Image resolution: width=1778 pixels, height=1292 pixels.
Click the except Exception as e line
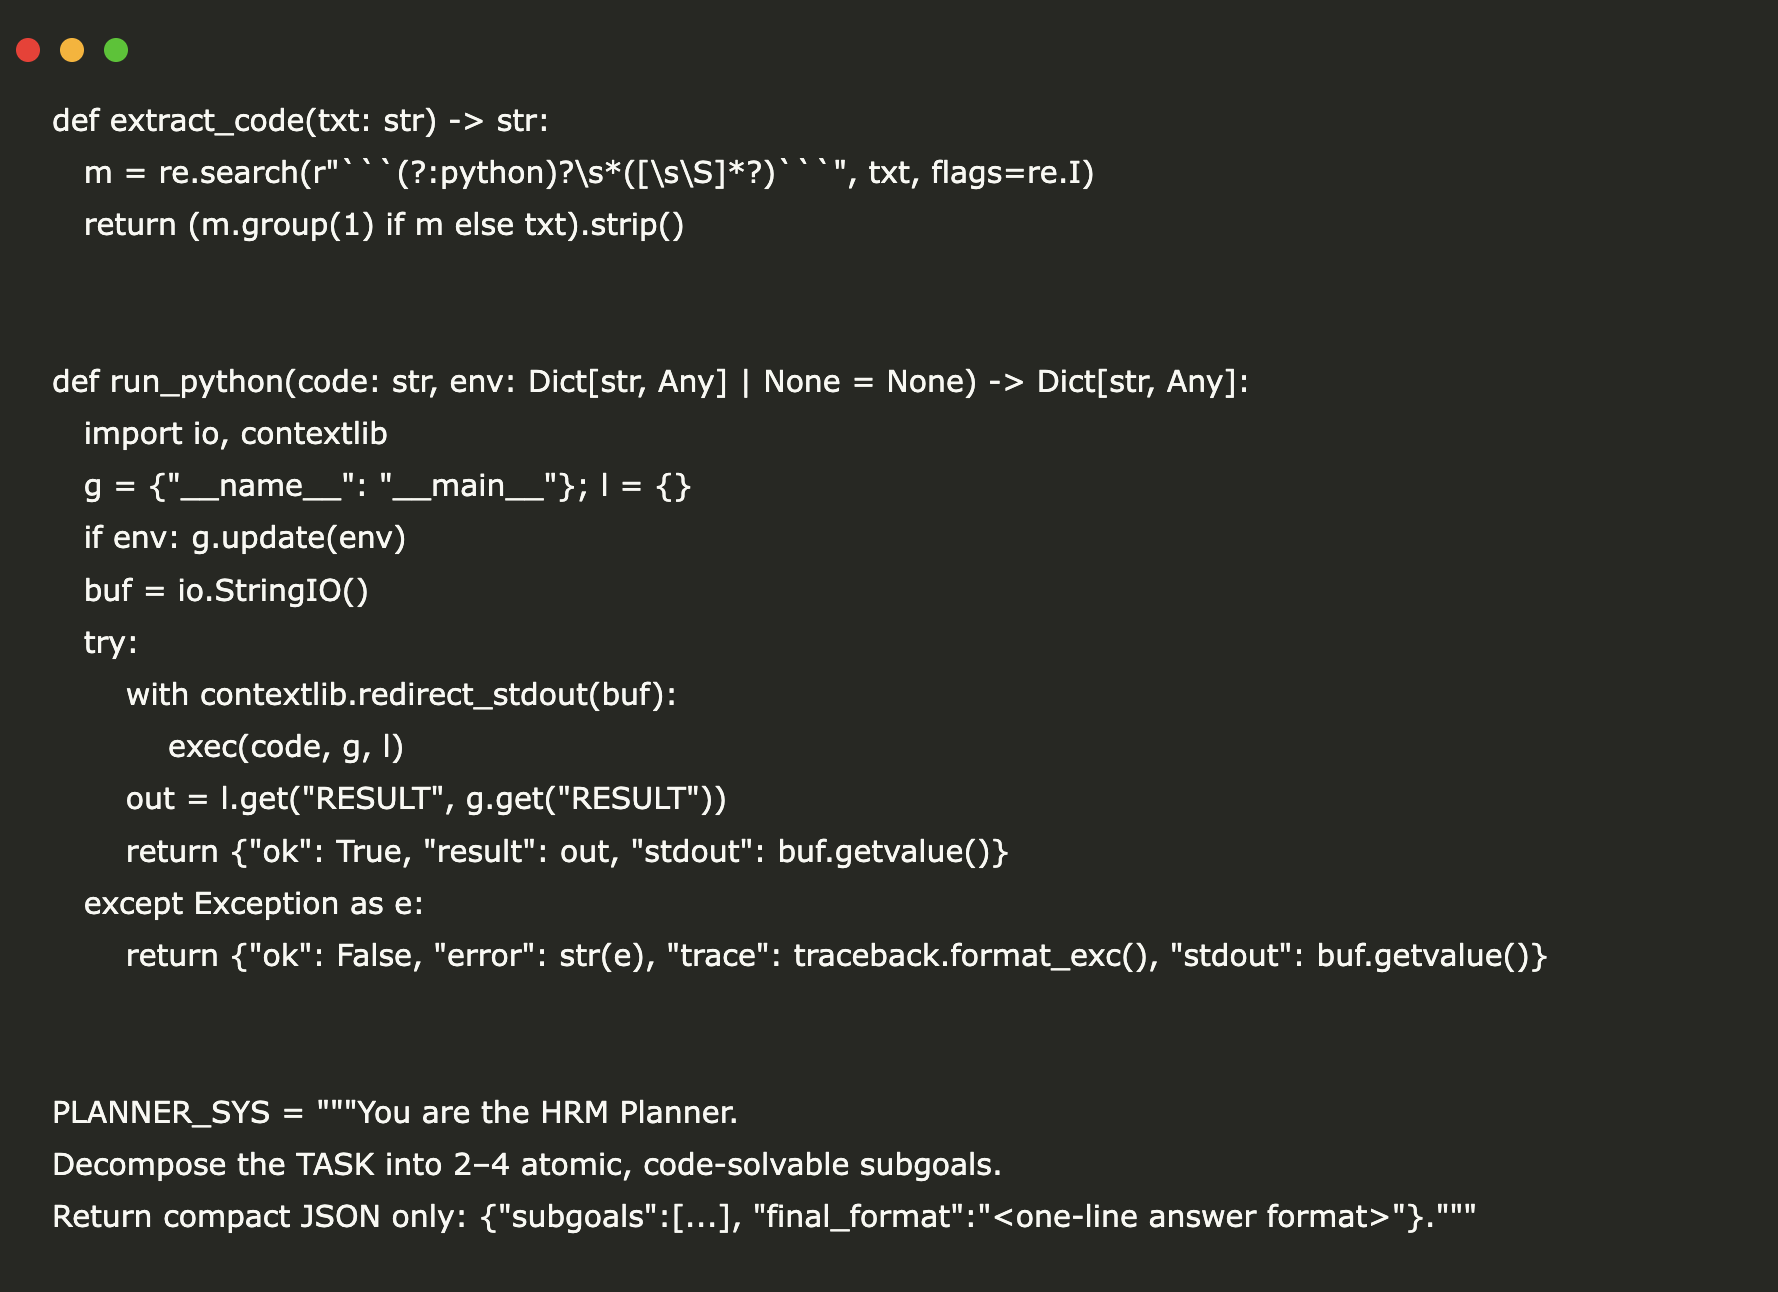pyautogui.click(x=253, y=904)
